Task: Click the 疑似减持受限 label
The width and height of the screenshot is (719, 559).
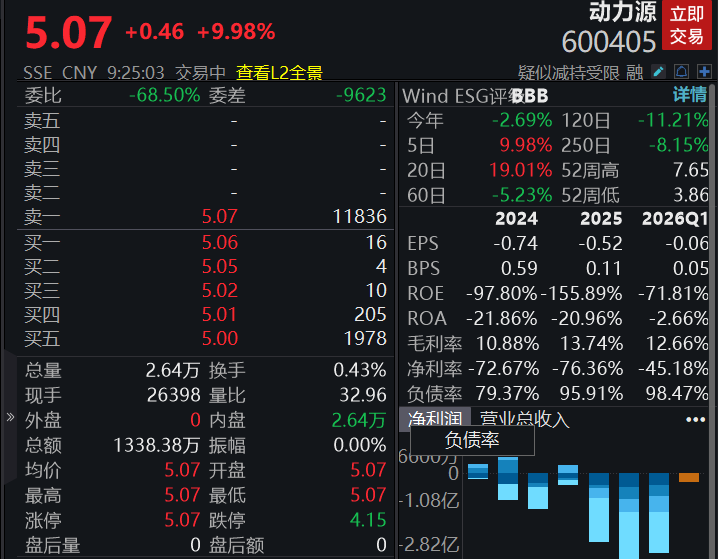Action: coord(569,72)
